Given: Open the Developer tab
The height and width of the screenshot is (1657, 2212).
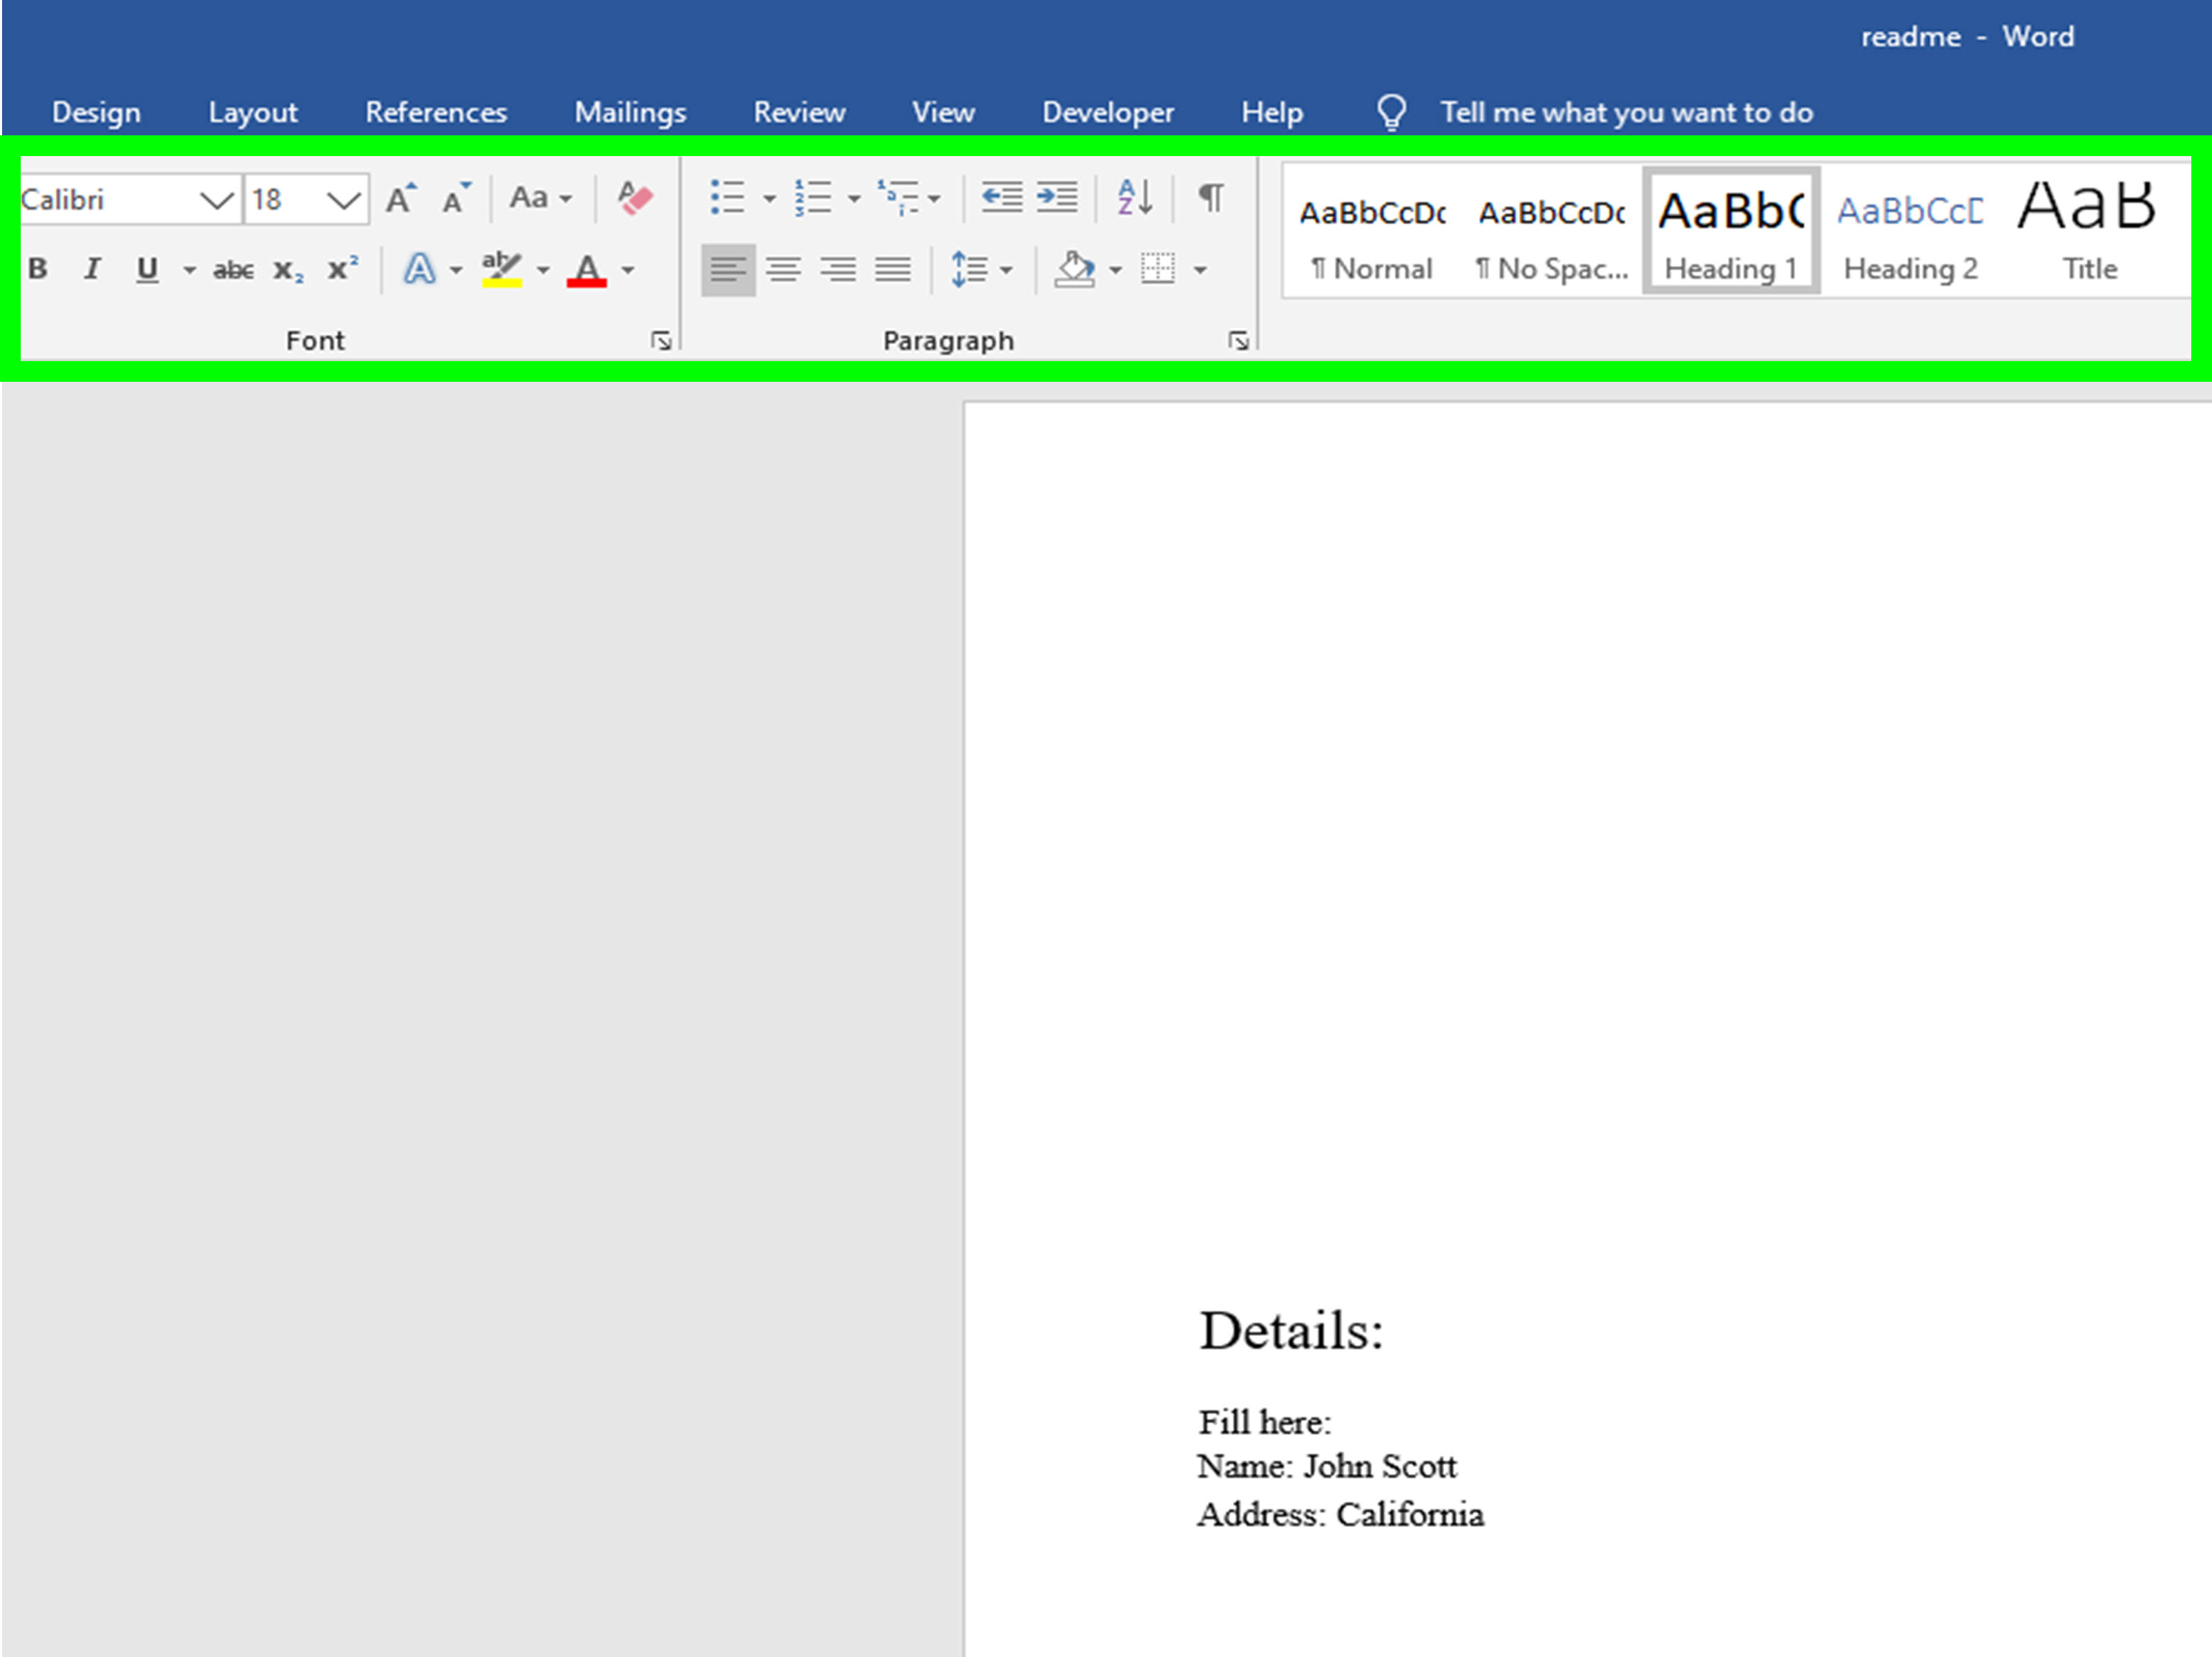Looking at the screenshot, I should [1108, 112].
